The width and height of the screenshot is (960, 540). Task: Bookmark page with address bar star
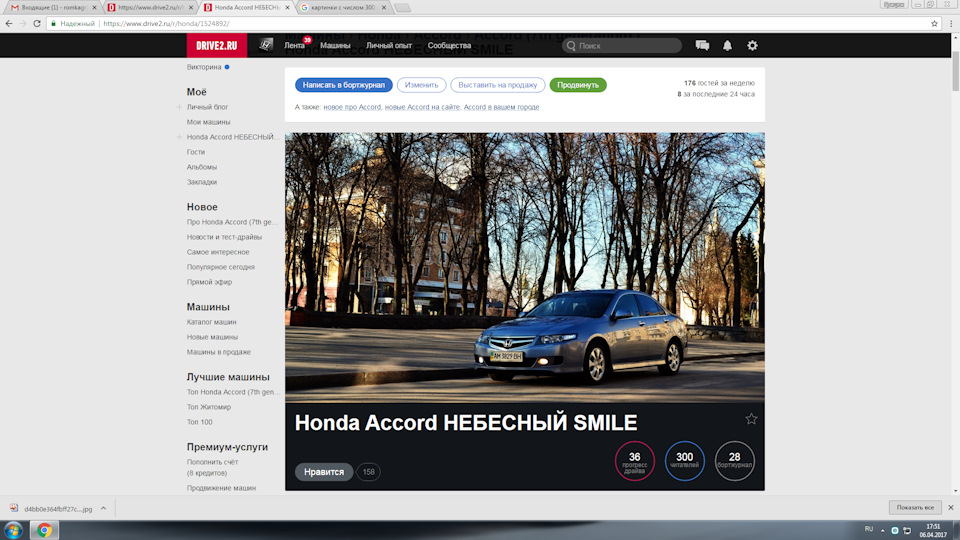(x=934, y=23)
